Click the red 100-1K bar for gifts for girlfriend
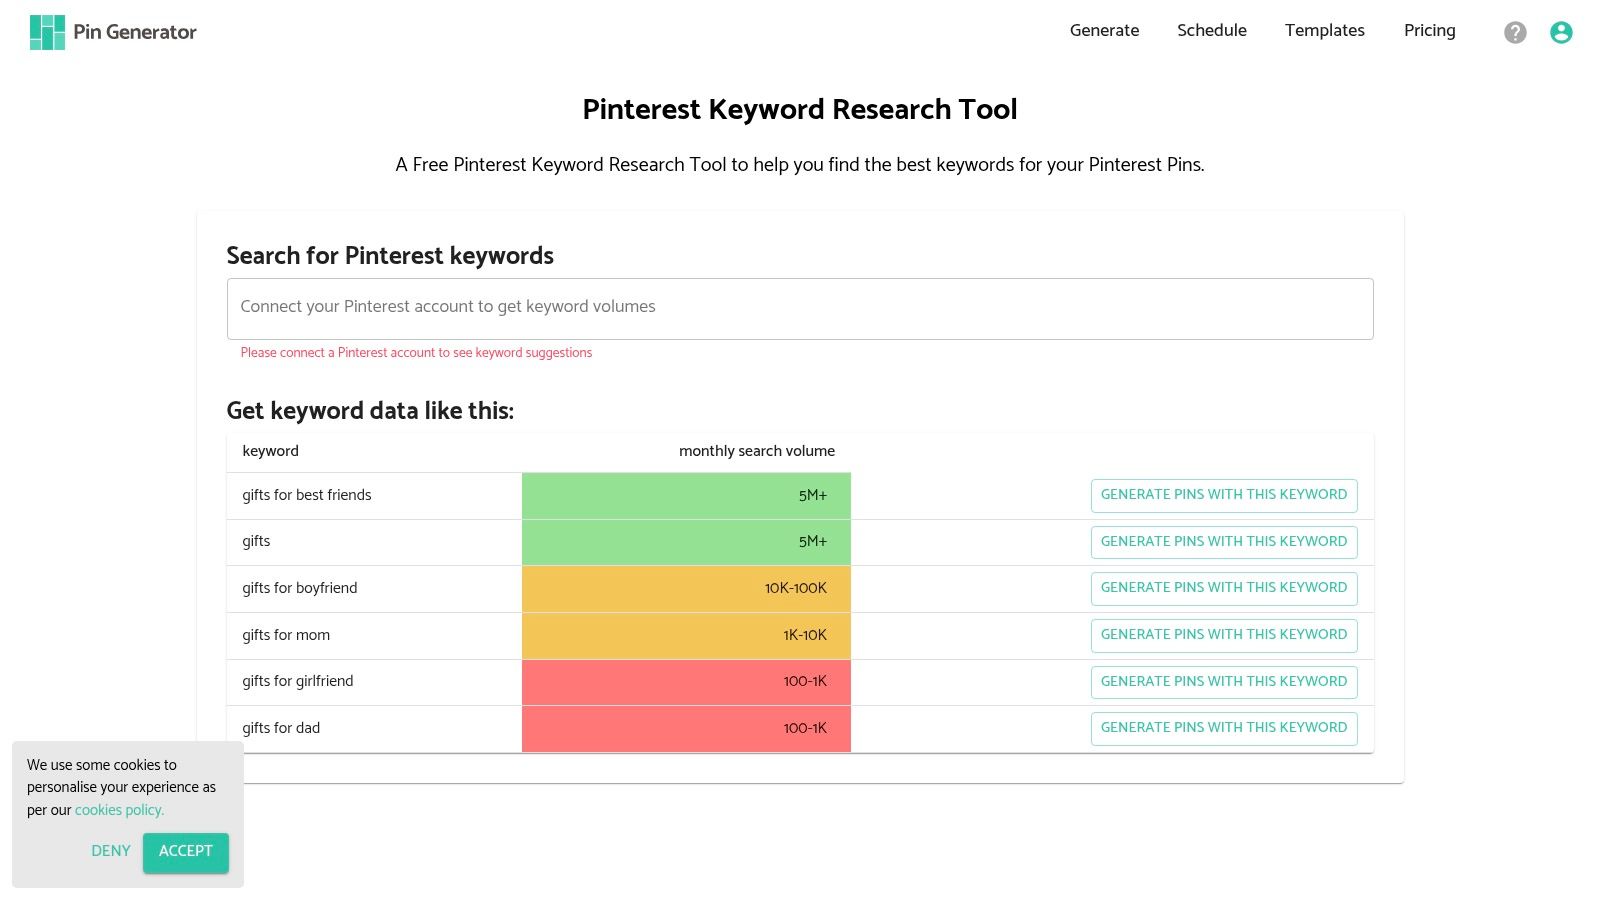The height and width of the screenshot is (900, 1600). [x=686, y=681]
